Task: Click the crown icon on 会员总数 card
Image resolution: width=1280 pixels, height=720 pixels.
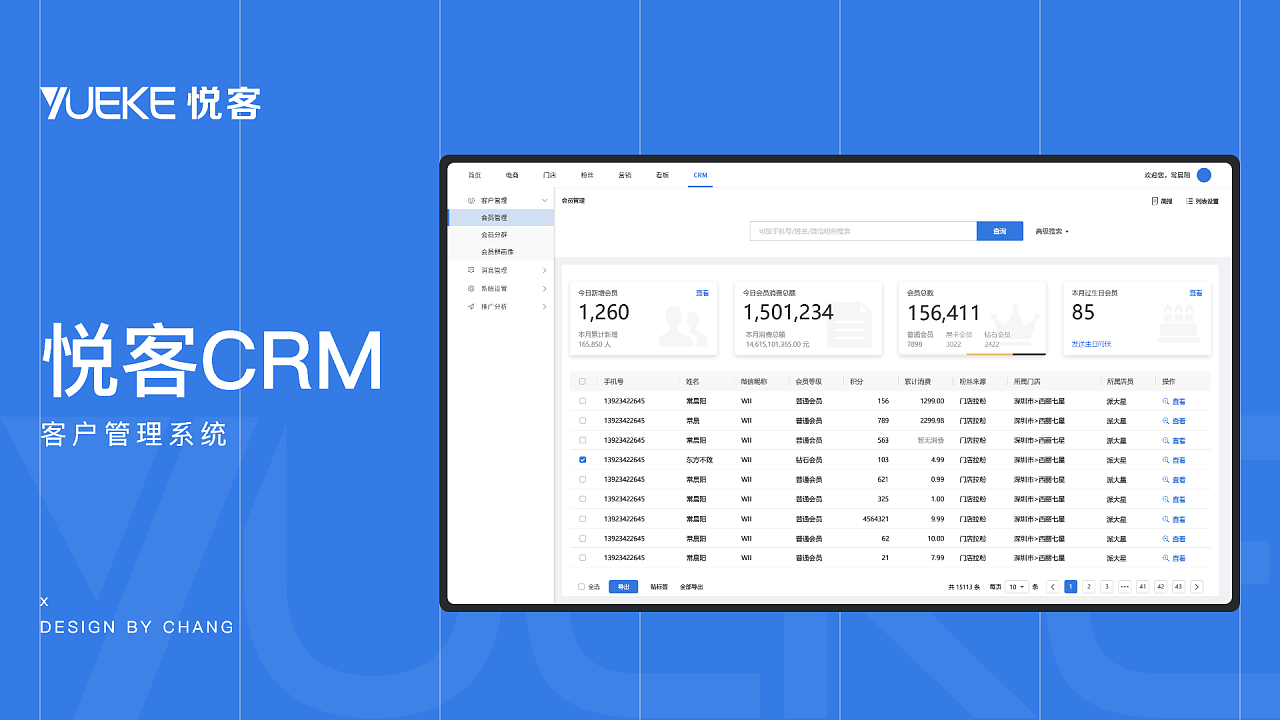Action: [1016, 325]
